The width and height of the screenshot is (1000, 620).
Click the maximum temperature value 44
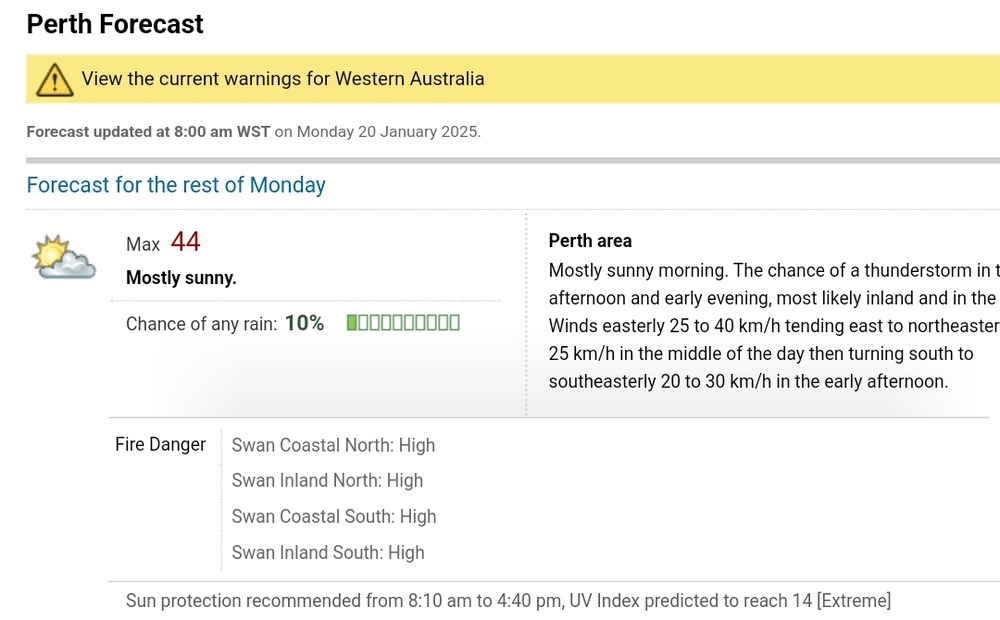[185, 242]
